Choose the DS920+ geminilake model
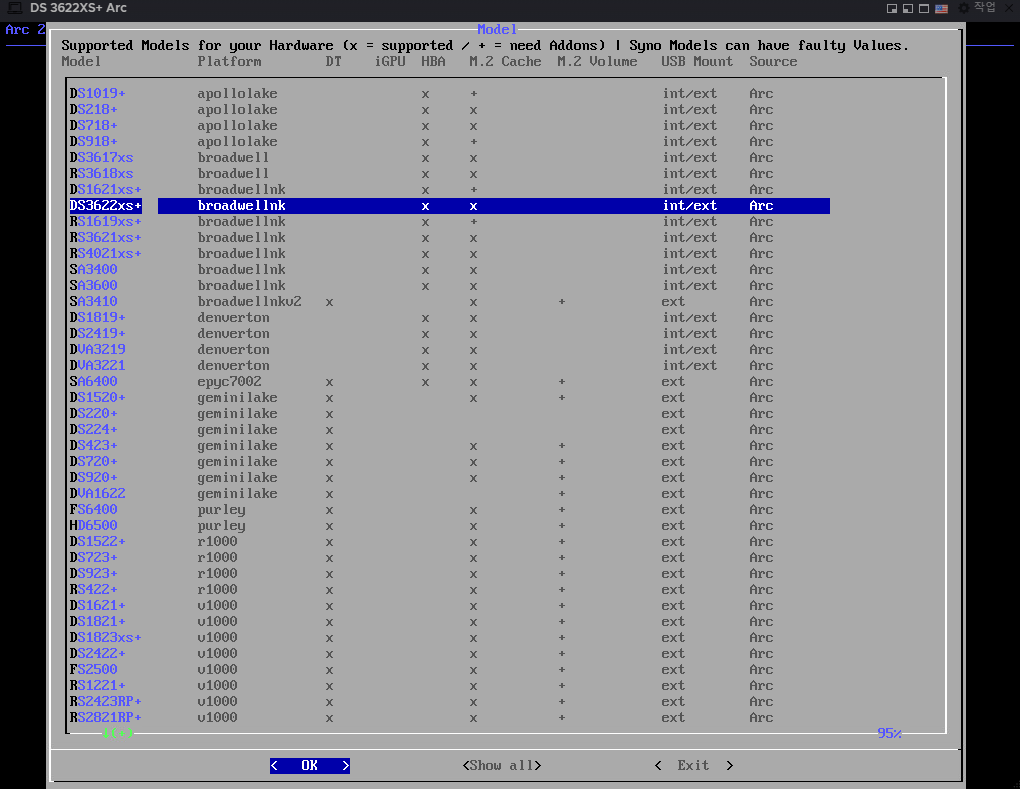 94,477
